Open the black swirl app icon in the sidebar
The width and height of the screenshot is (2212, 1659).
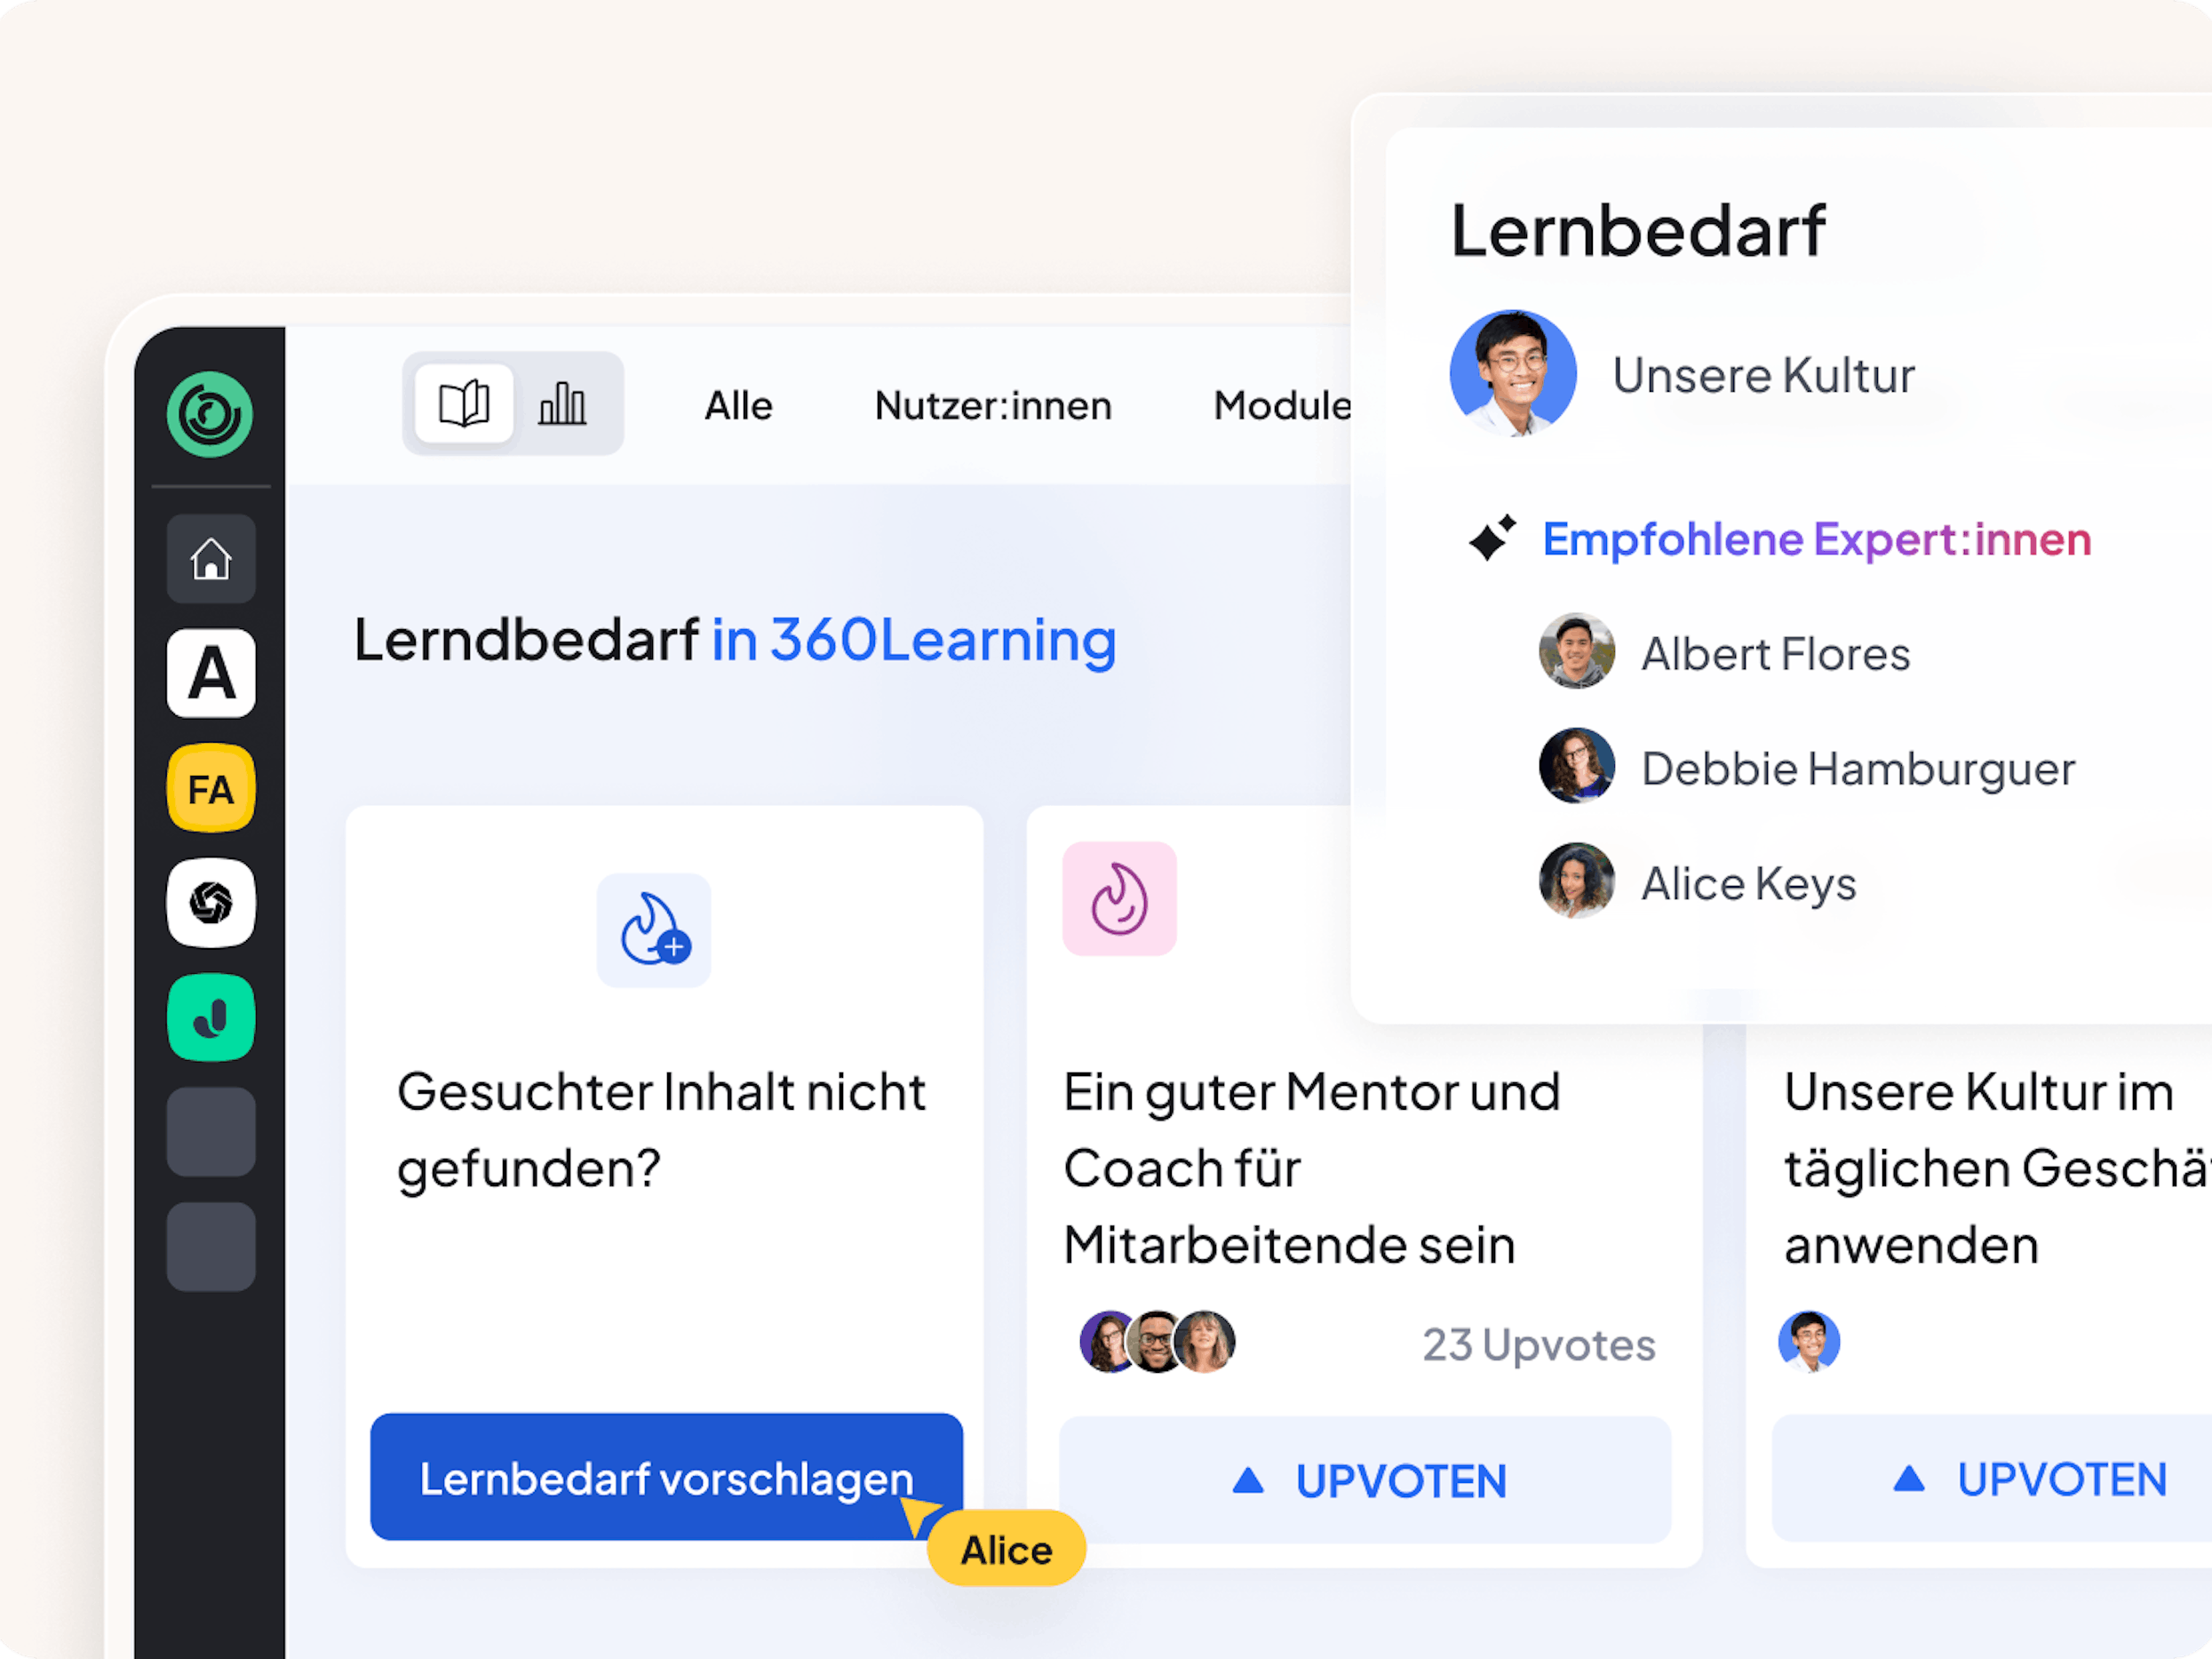click(210, 903)
